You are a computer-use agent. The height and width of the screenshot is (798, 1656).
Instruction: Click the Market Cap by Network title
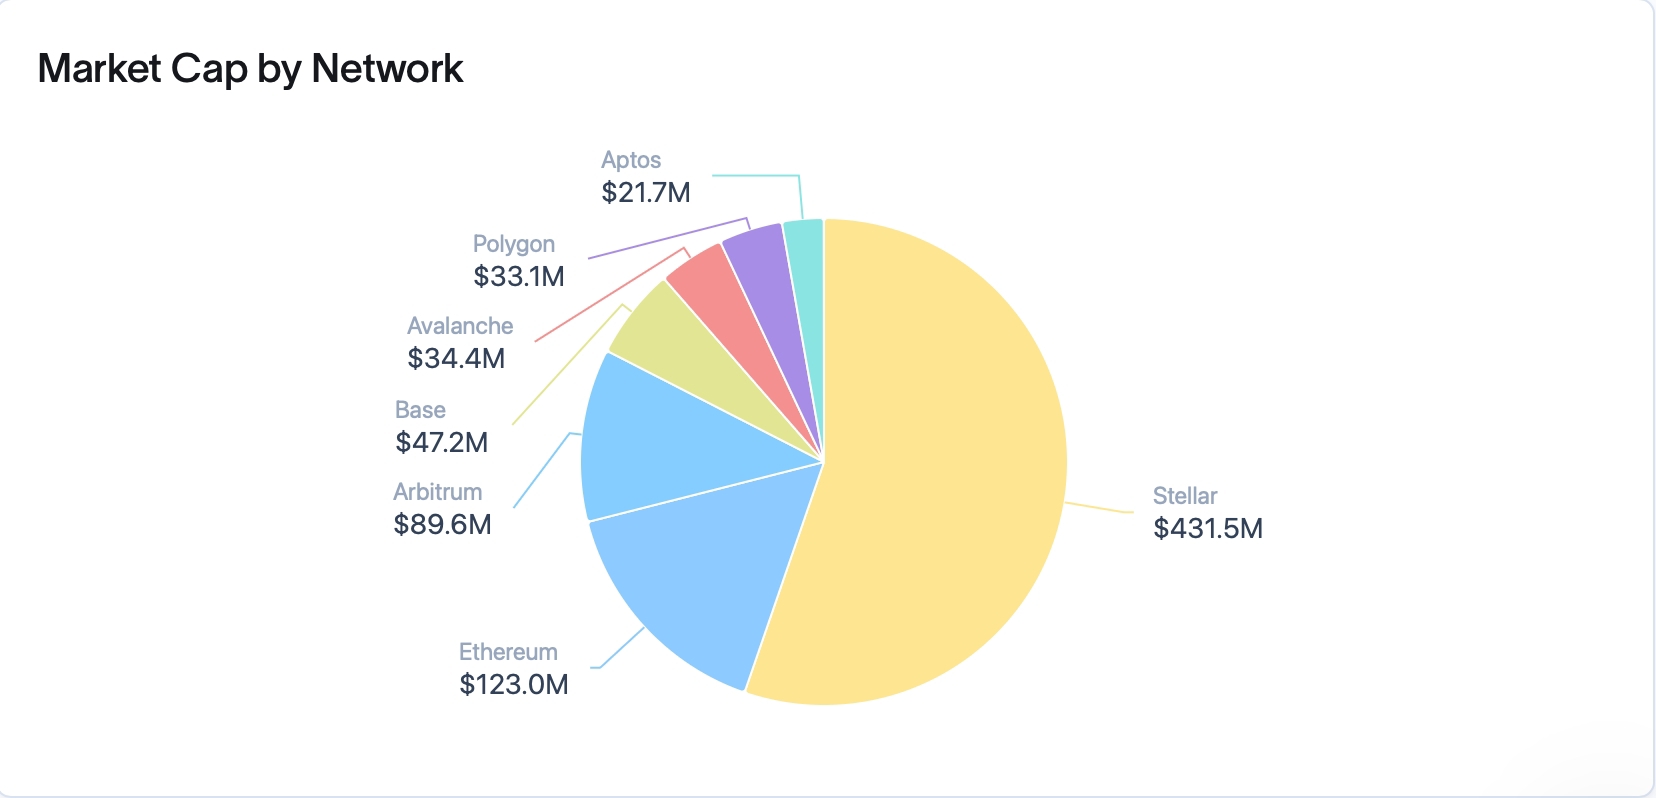250,69
